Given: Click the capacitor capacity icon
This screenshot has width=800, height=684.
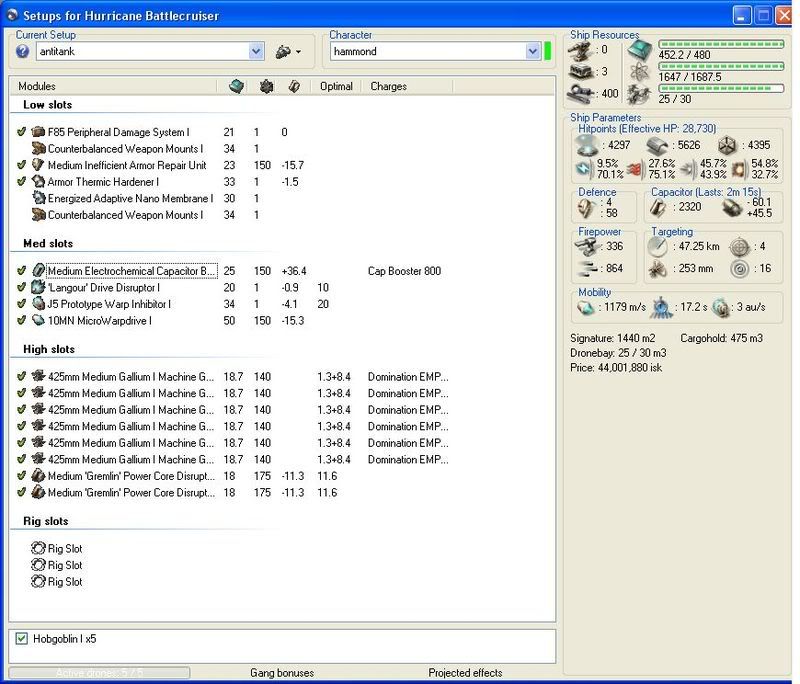Looking at the screenshot, I should 659,207.
